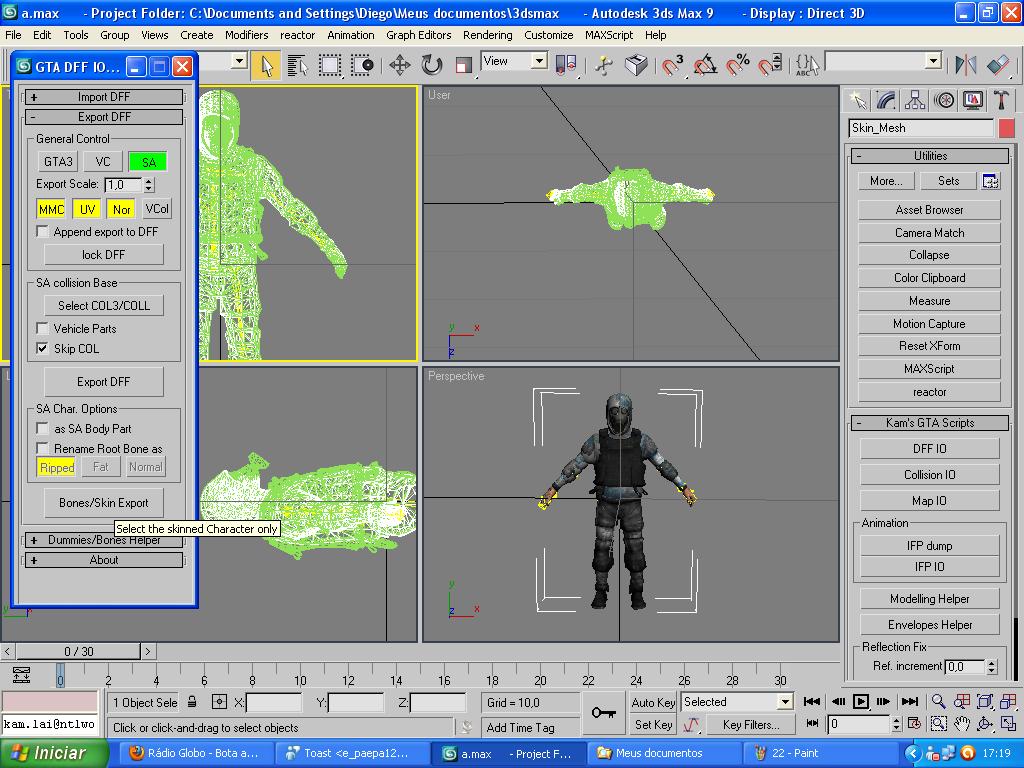Expand the Import DFF rollout
Image resolution: width=1024 pixels, height=768 pixels.
click(104, 97)
